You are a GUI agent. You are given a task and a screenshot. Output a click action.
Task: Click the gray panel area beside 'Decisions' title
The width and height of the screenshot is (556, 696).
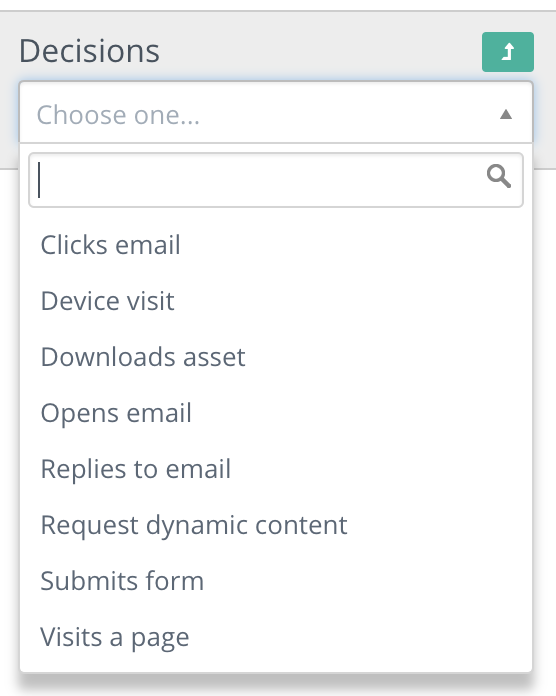click(319, 51)
